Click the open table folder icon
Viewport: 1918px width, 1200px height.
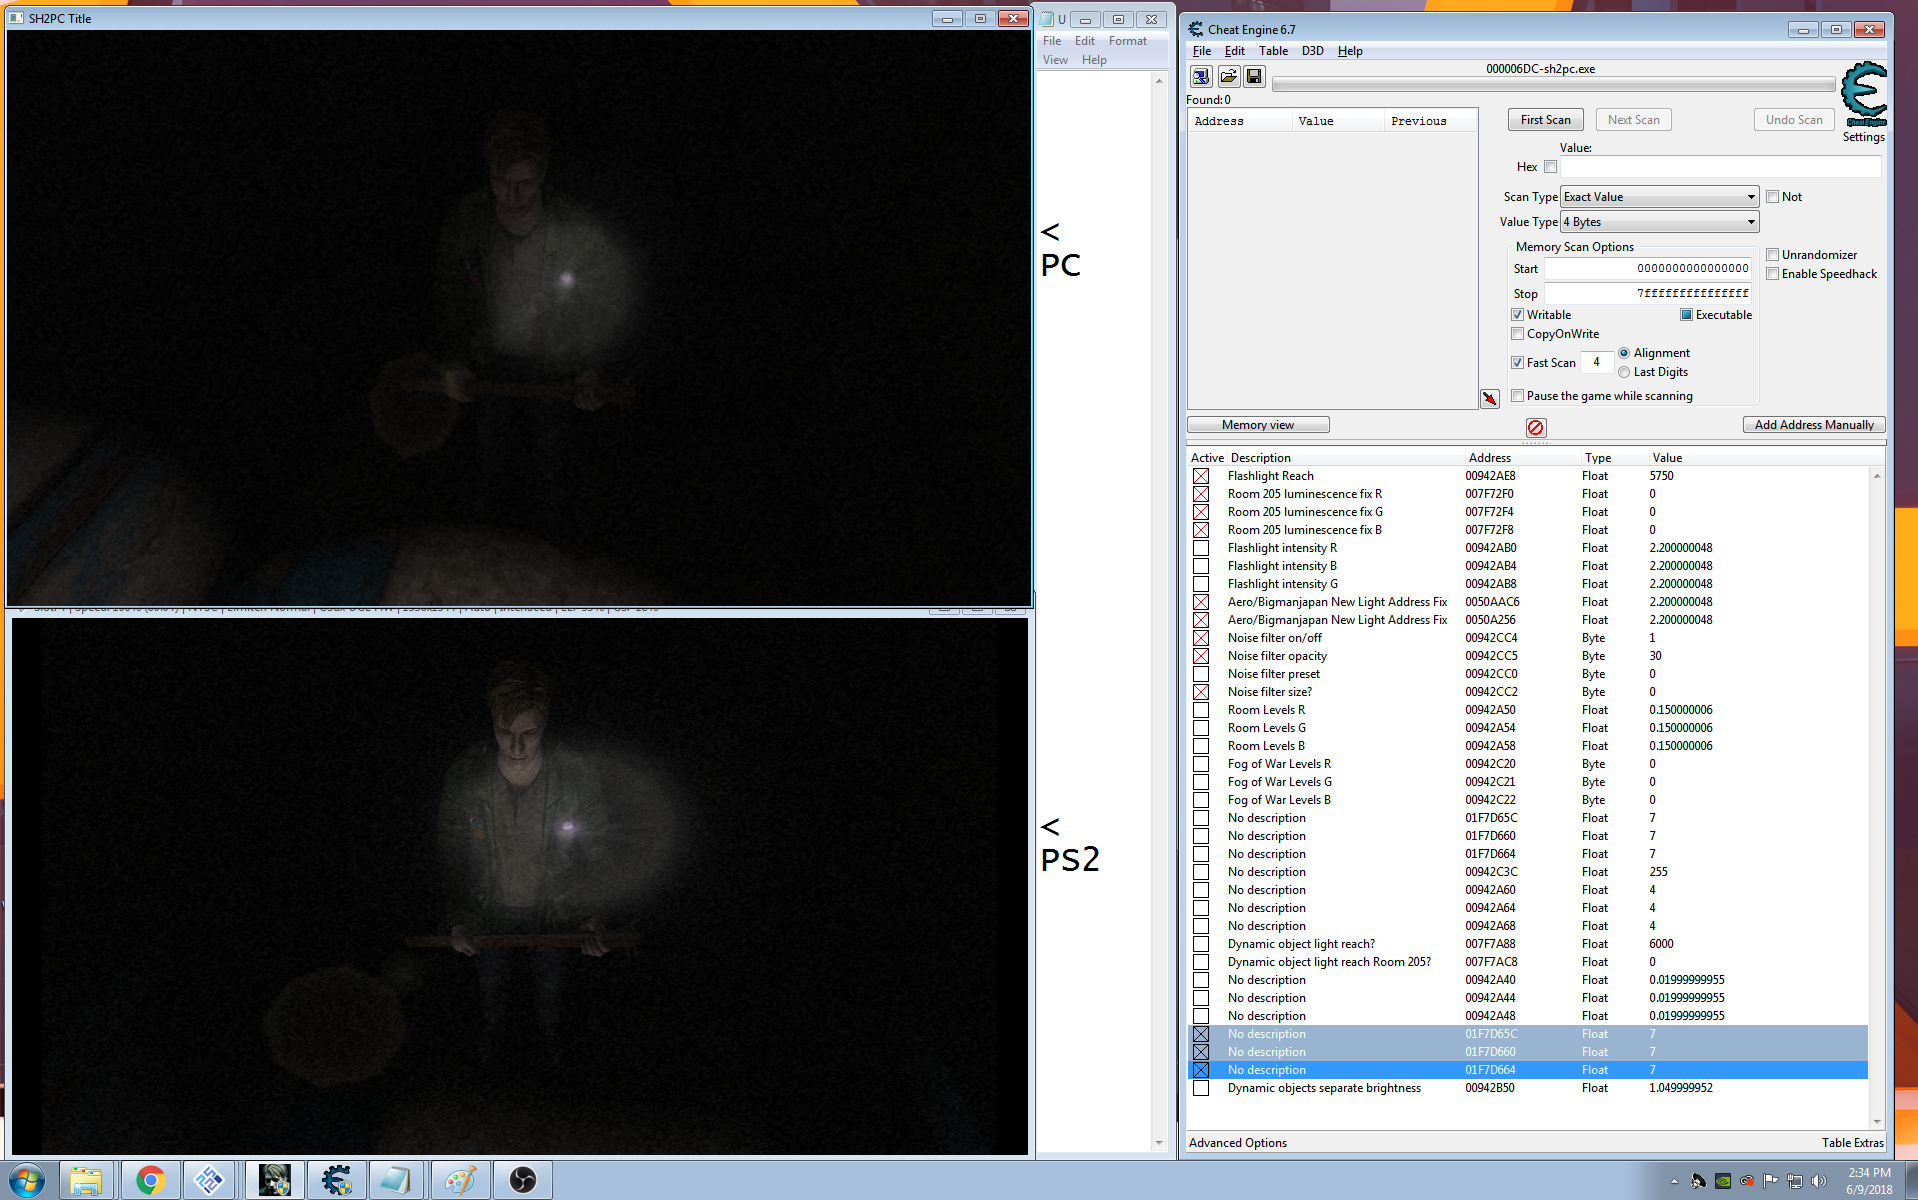point(1228,76)
